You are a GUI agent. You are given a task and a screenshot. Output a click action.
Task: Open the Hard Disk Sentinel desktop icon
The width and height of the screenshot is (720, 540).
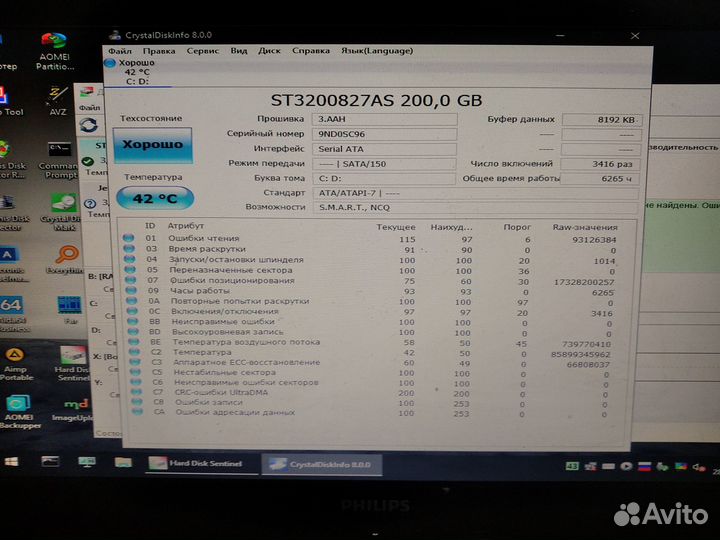point(72,363)
